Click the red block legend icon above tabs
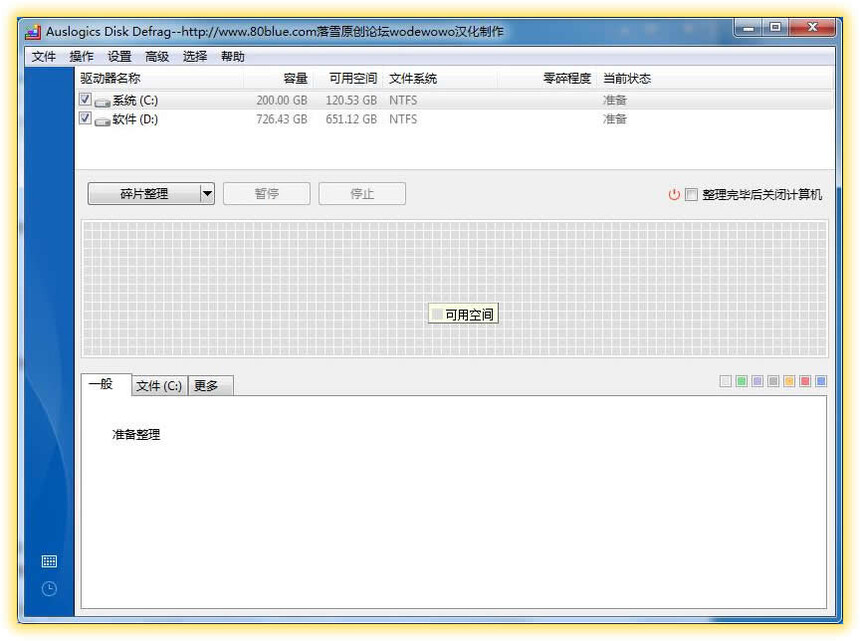 (x=805, y=381)
